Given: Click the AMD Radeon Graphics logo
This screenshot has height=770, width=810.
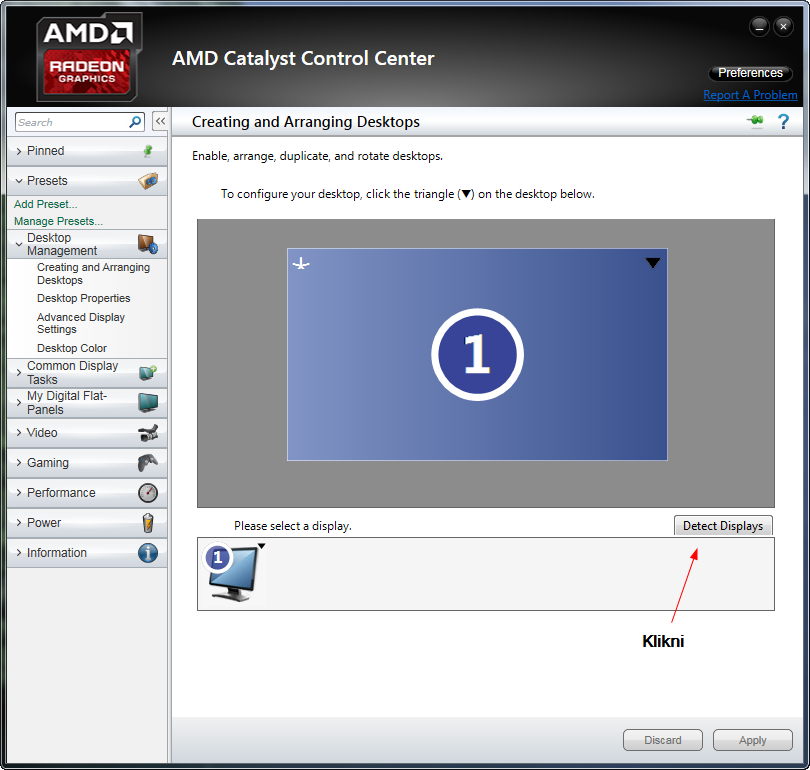Looking at the screenshot, I should (x=89, y=57).
